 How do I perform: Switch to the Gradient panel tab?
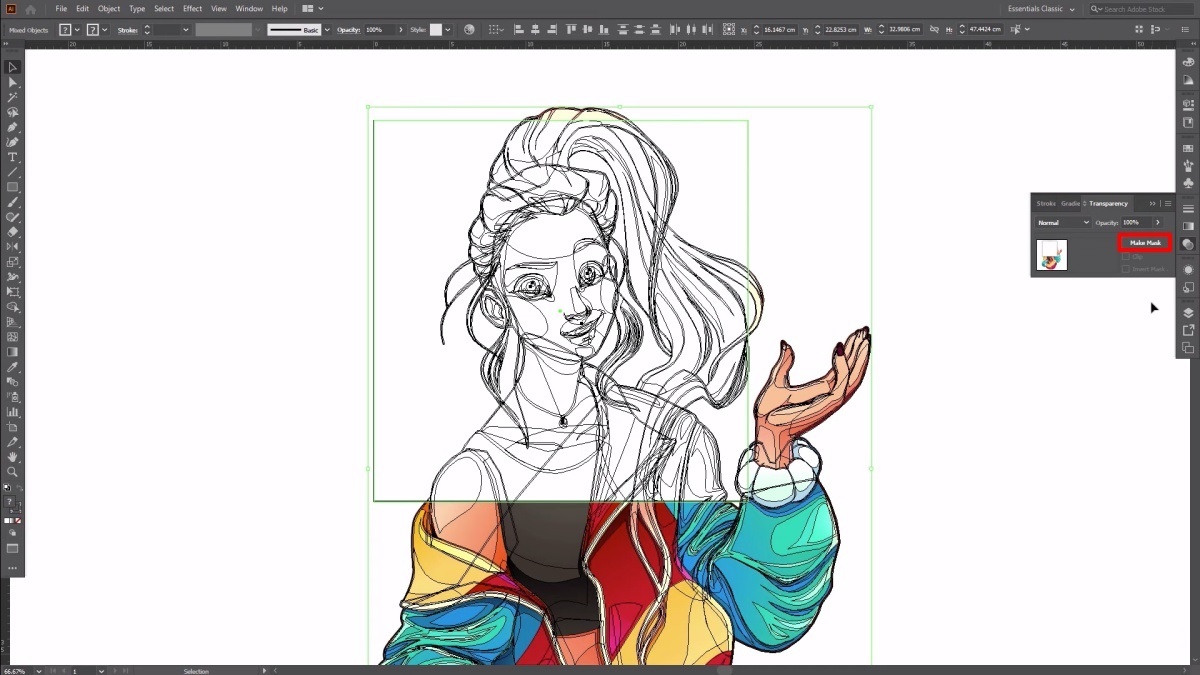tap(1070, 203)
